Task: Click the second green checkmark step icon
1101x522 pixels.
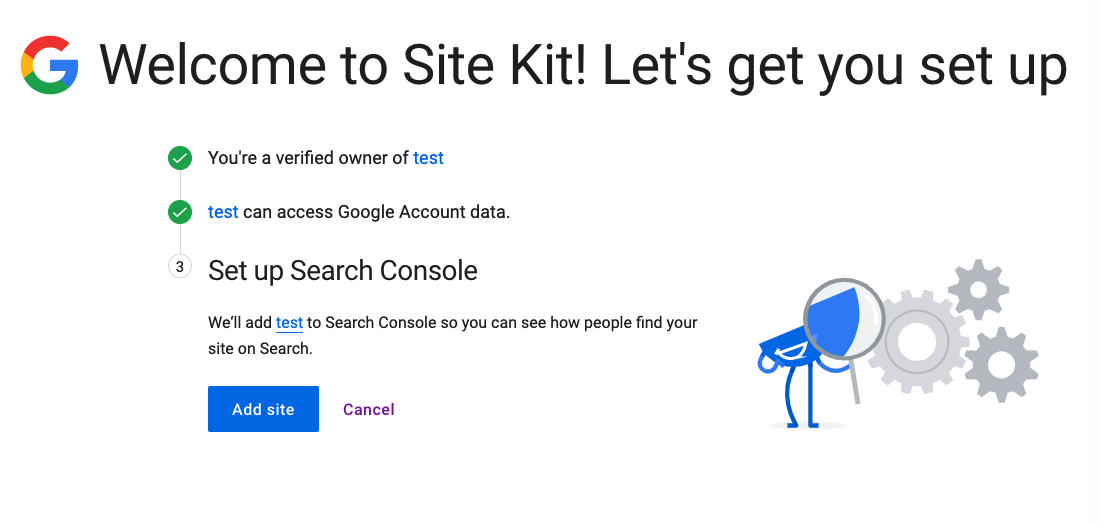Action: point(180,211)
